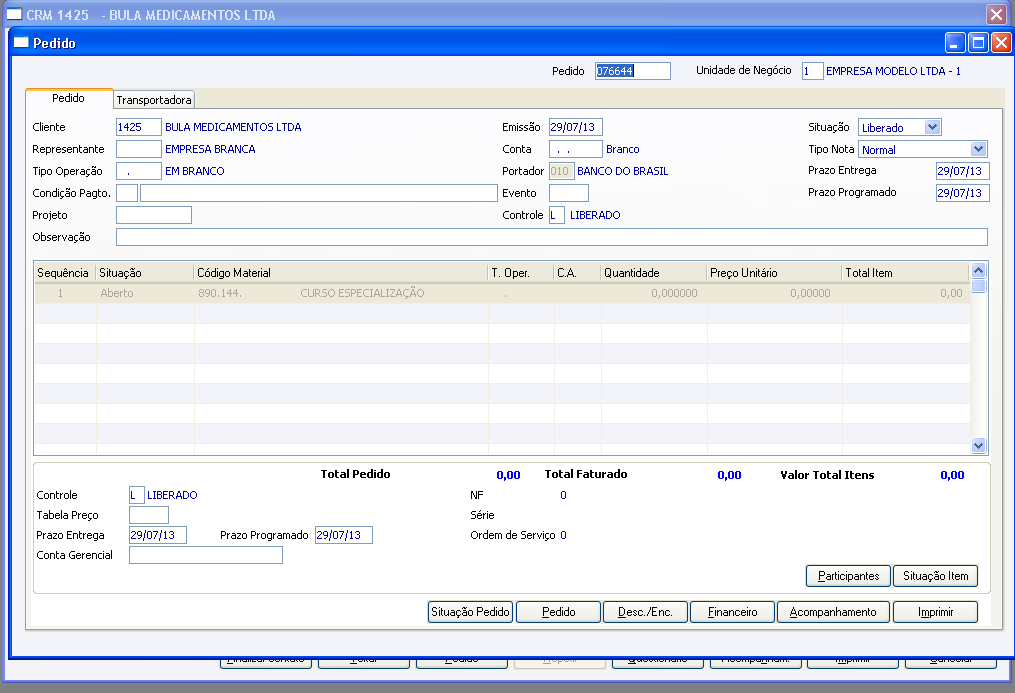Click the top-right Prazo Programado date field
The image size is (1015, 693).
[962, 193]
